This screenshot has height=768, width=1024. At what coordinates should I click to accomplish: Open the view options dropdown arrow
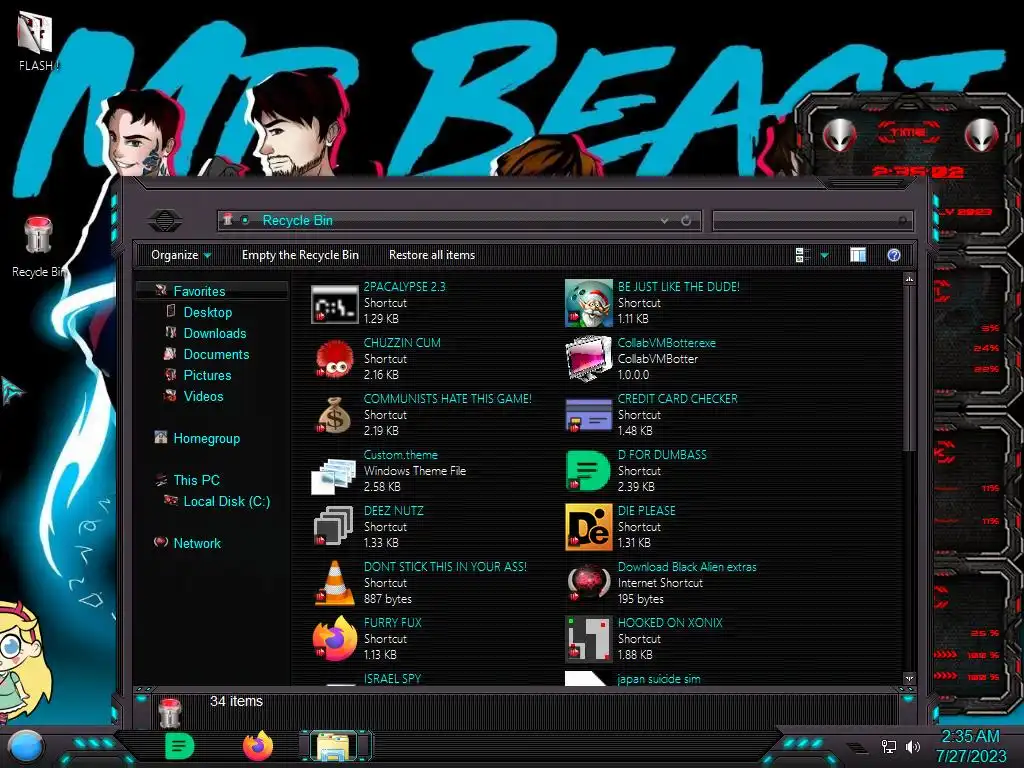(x=824, y=255)
